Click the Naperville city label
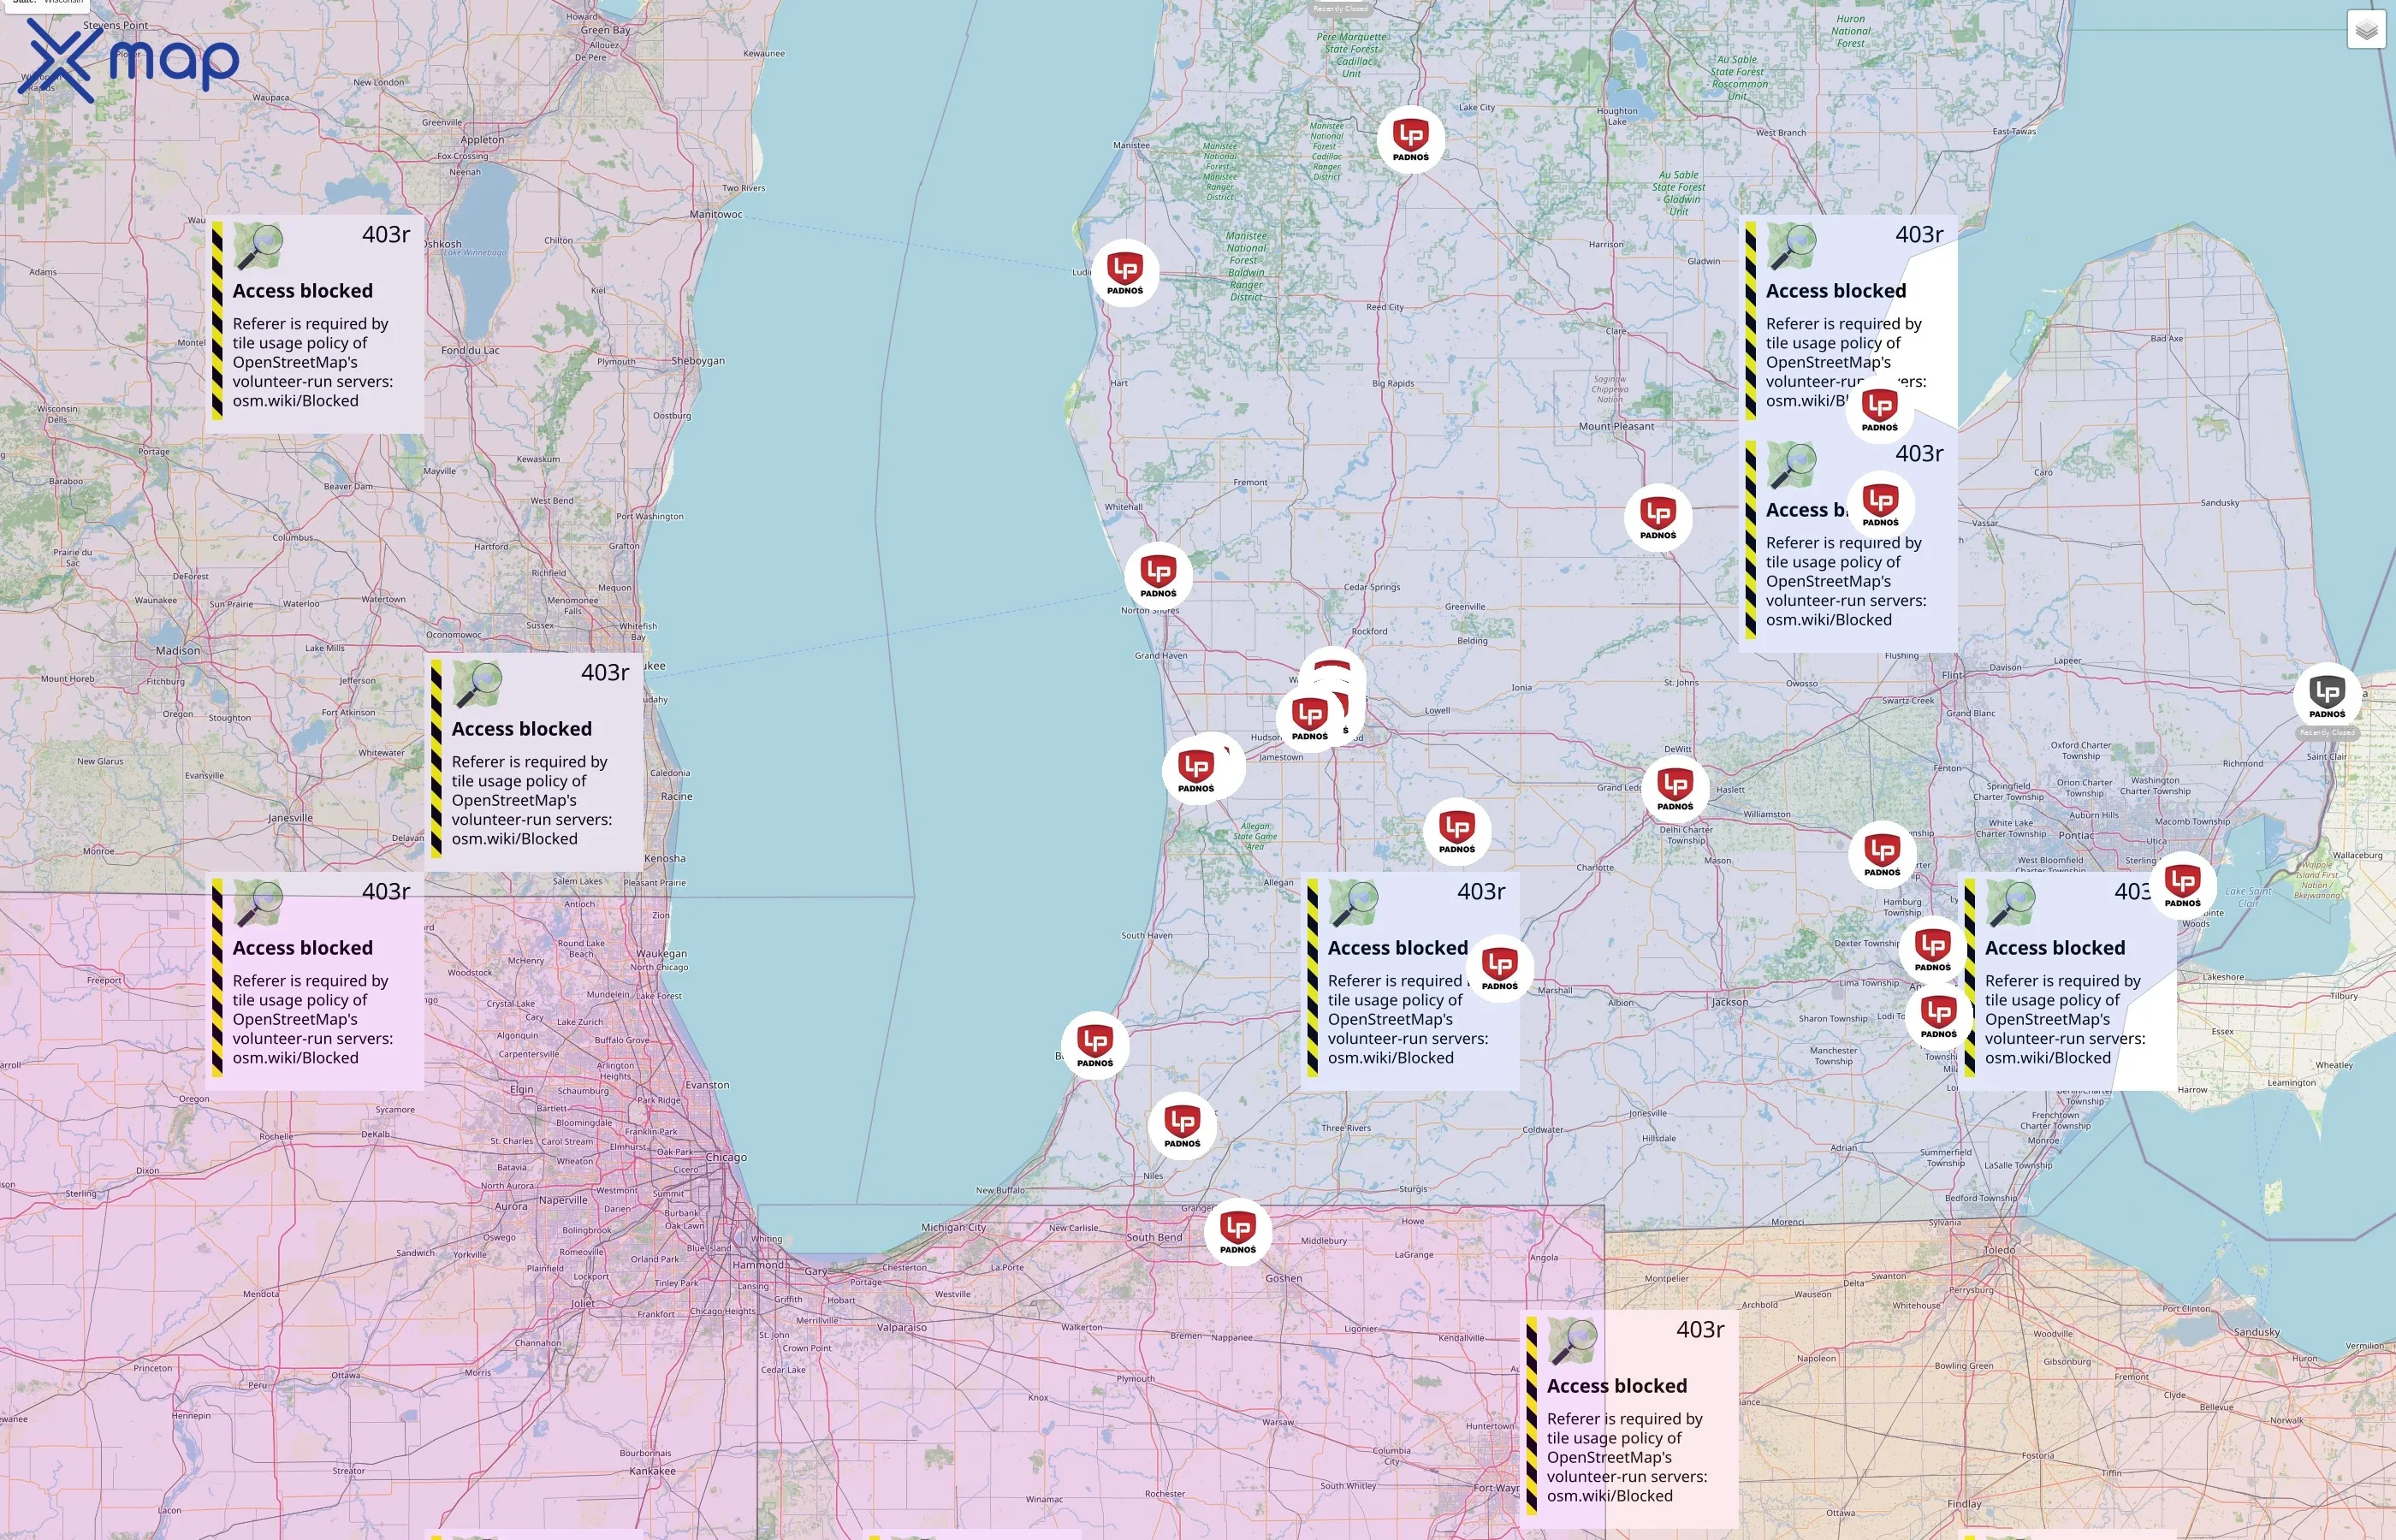 [563, 1200]
